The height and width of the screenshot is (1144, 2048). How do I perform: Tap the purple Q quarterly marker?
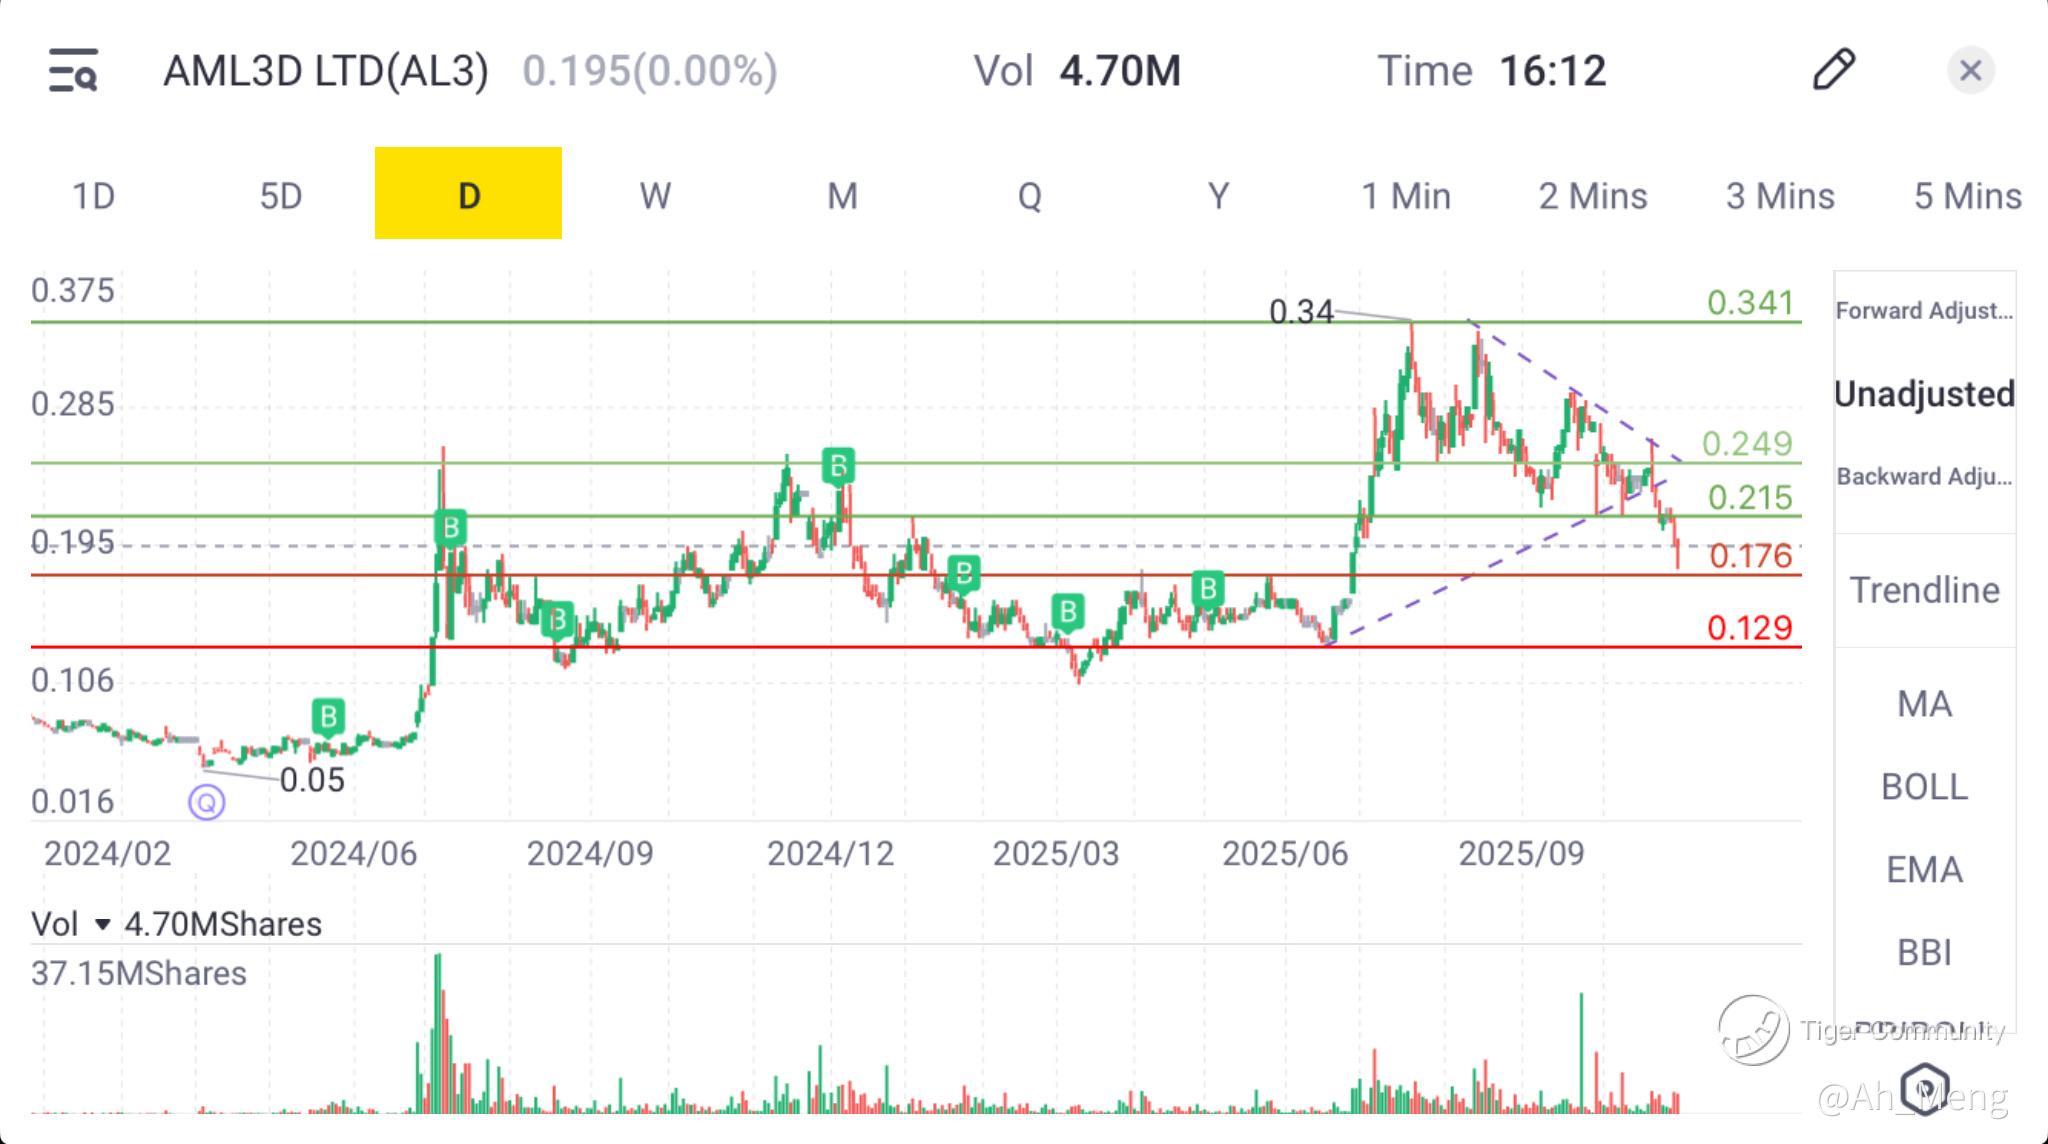(x=207, y=802)
